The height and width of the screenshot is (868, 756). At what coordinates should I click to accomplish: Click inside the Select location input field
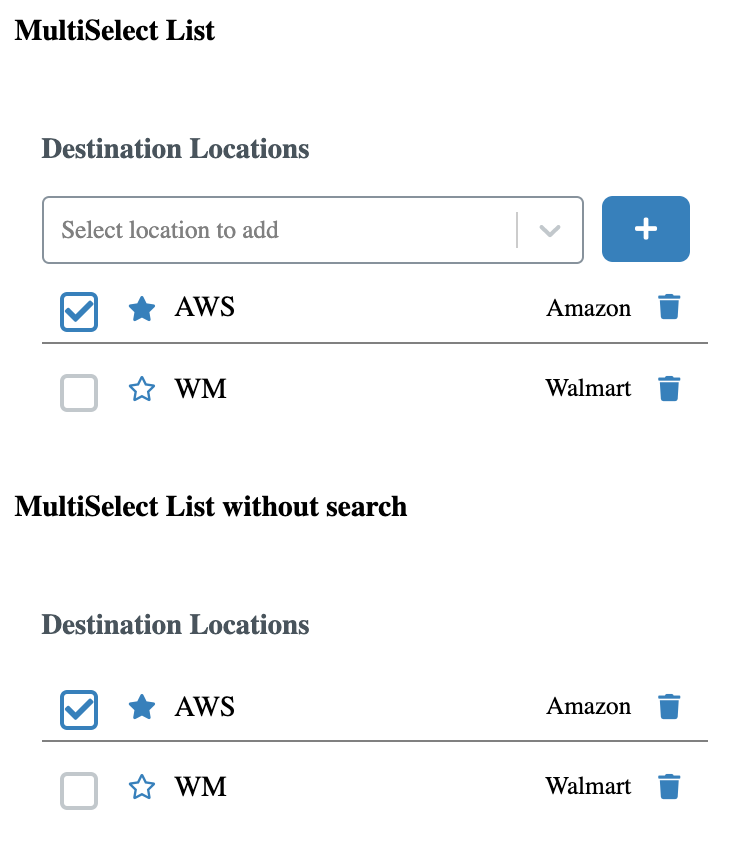click(250, 230)
